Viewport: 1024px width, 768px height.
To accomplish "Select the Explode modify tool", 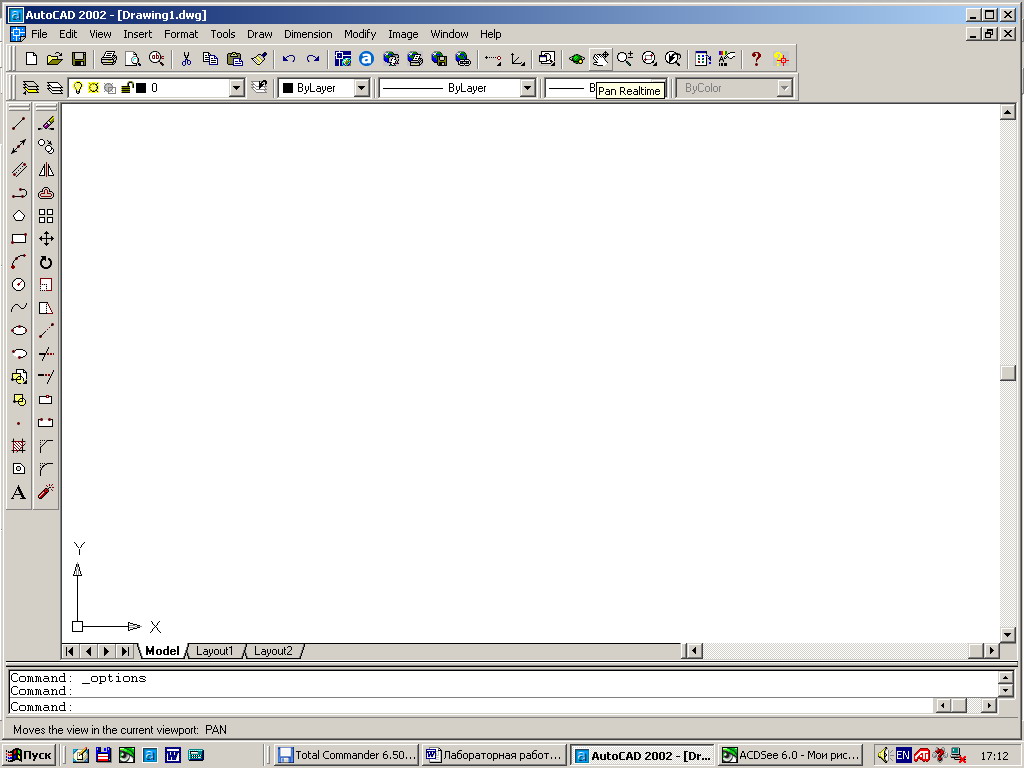I will click(46, 491).
